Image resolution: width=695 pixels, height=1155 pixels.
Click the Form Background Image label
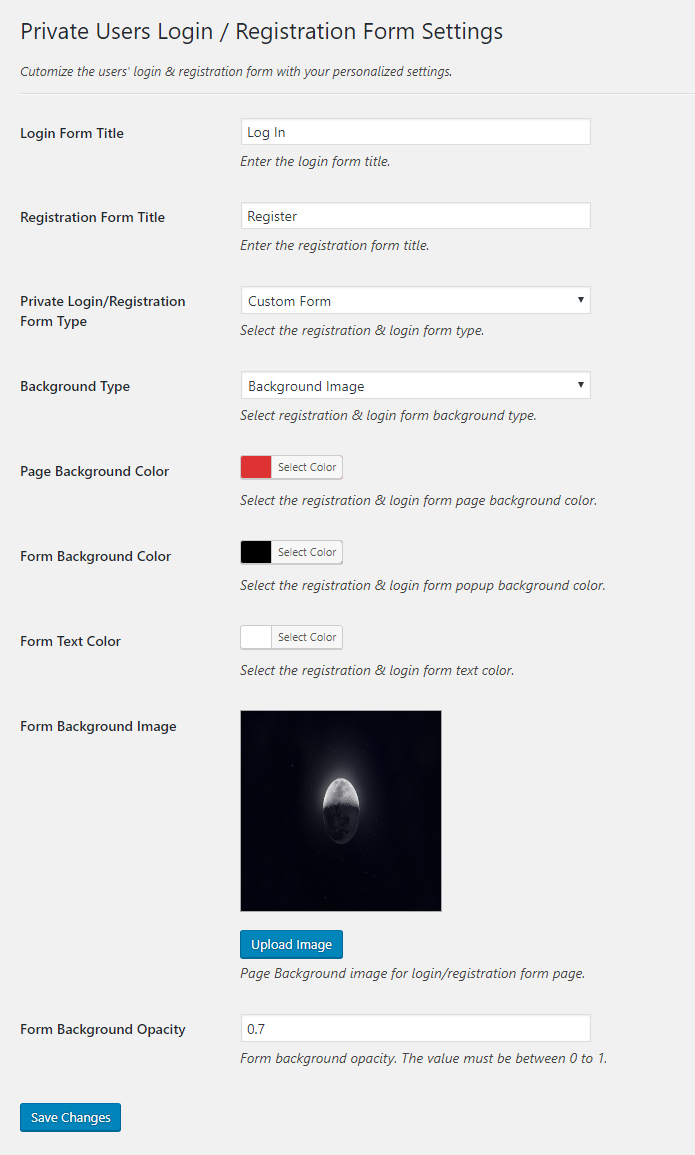pyautogui.click(x=99, y=726)
